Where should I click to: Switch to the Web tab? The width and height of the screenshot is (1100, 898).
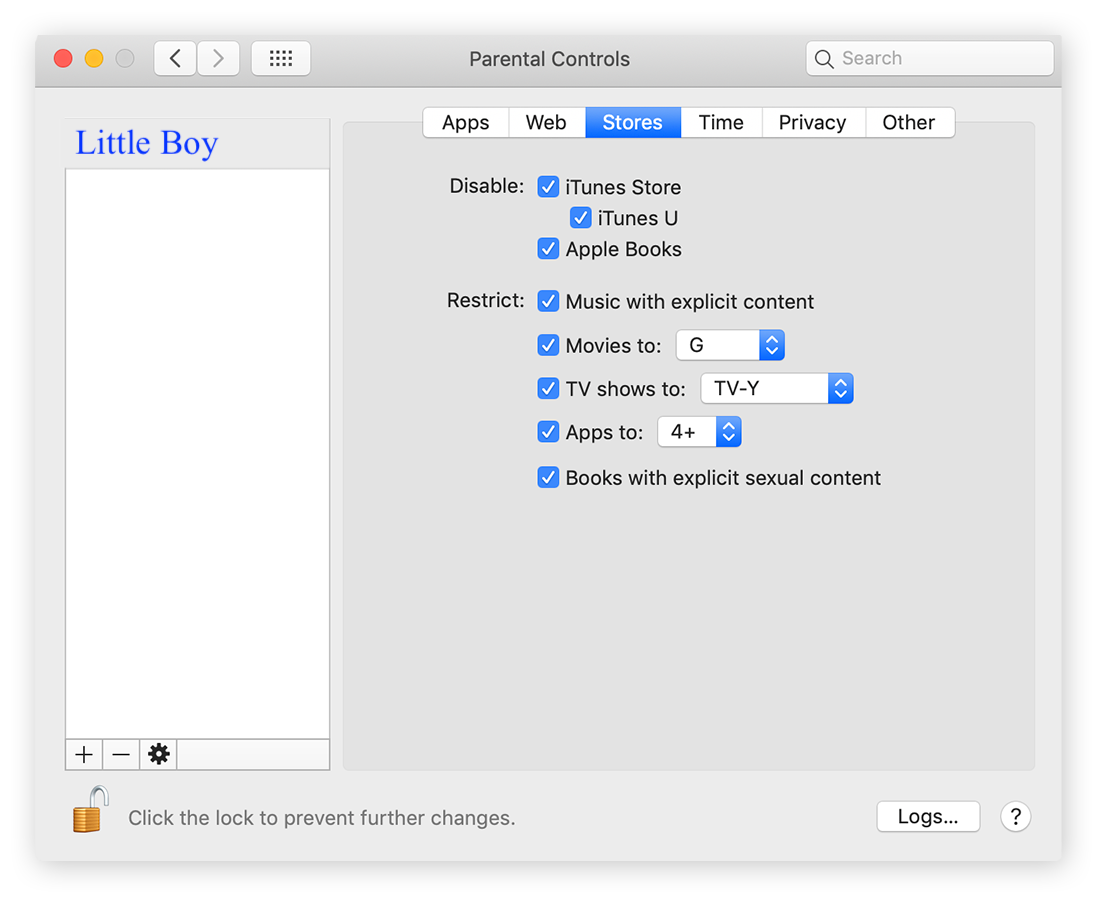point(546,123)
